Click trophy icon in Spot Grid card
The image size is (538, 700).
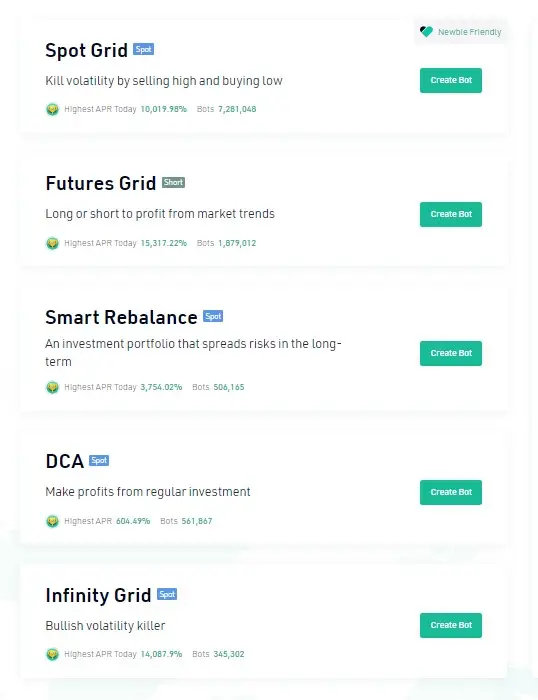52,109
